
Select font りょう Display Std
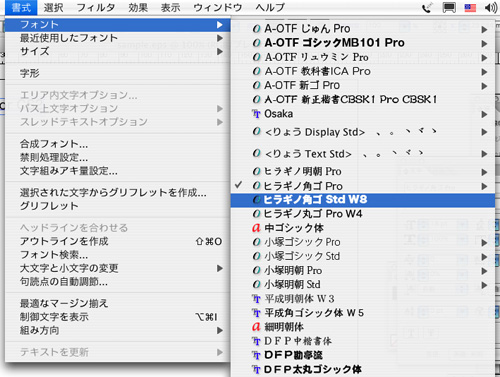tap(363, 132)
